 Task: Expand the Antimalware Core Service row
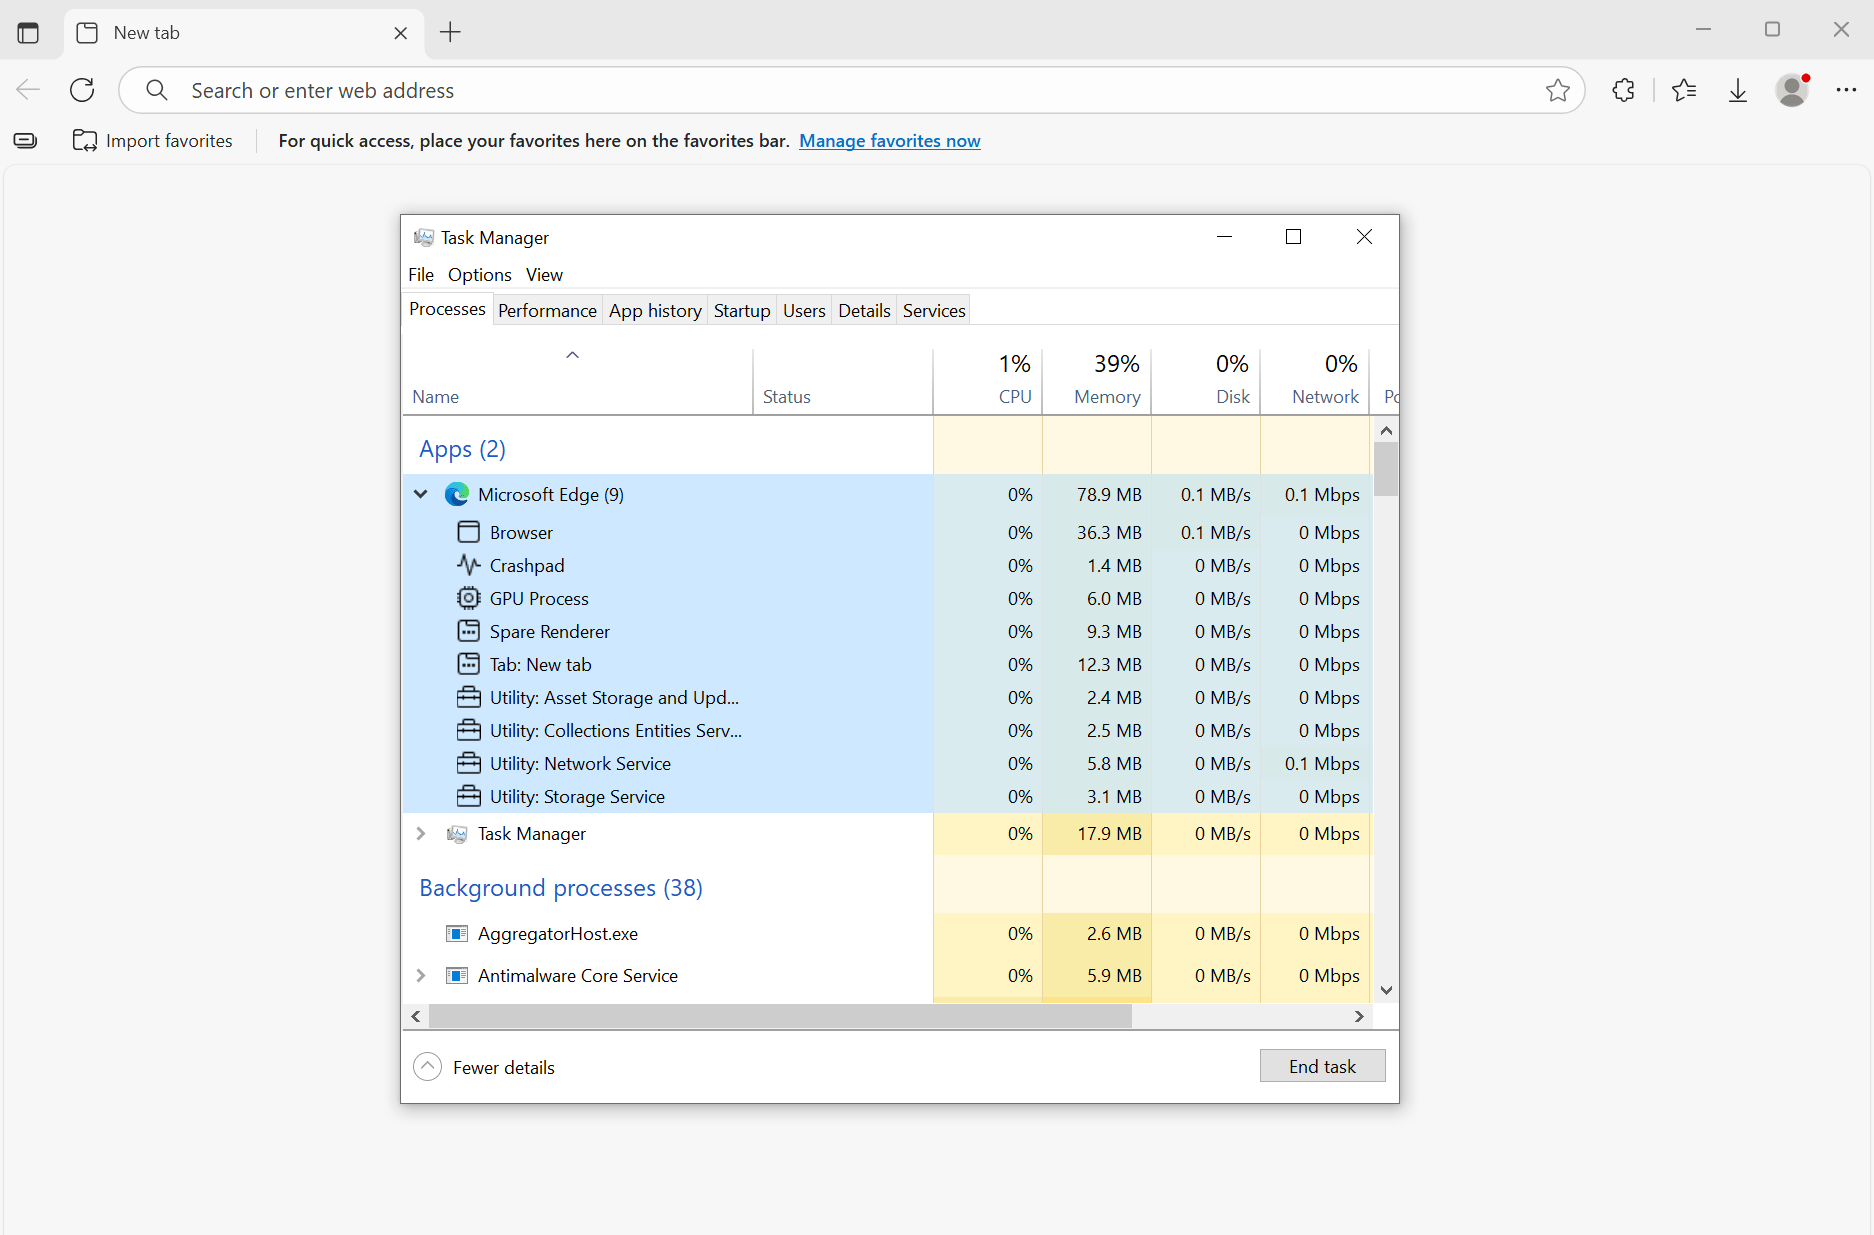click(x=421, y=976)
